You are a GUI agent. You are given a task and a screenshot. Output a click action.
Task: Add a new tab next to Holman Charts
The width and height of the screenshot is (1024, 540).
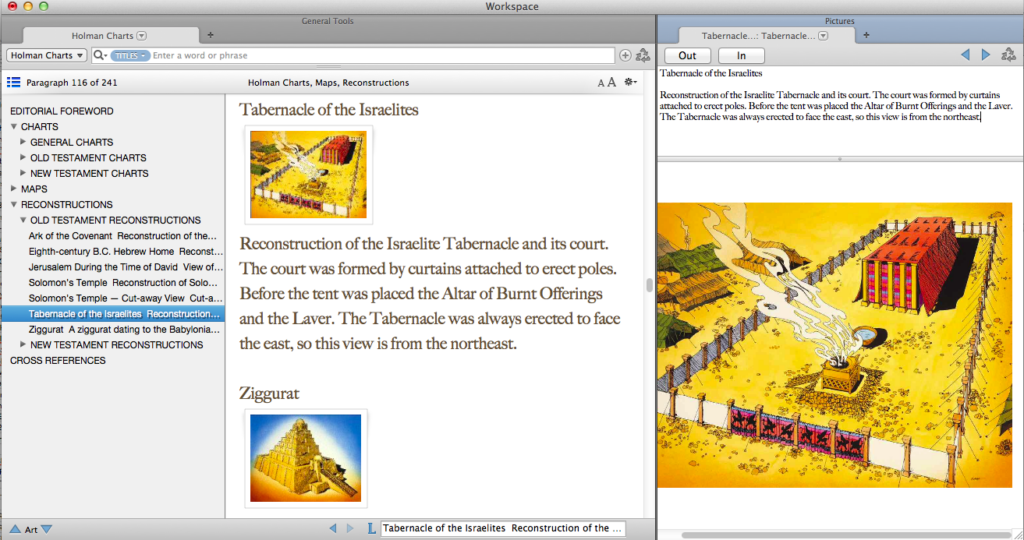click(210, 35)
